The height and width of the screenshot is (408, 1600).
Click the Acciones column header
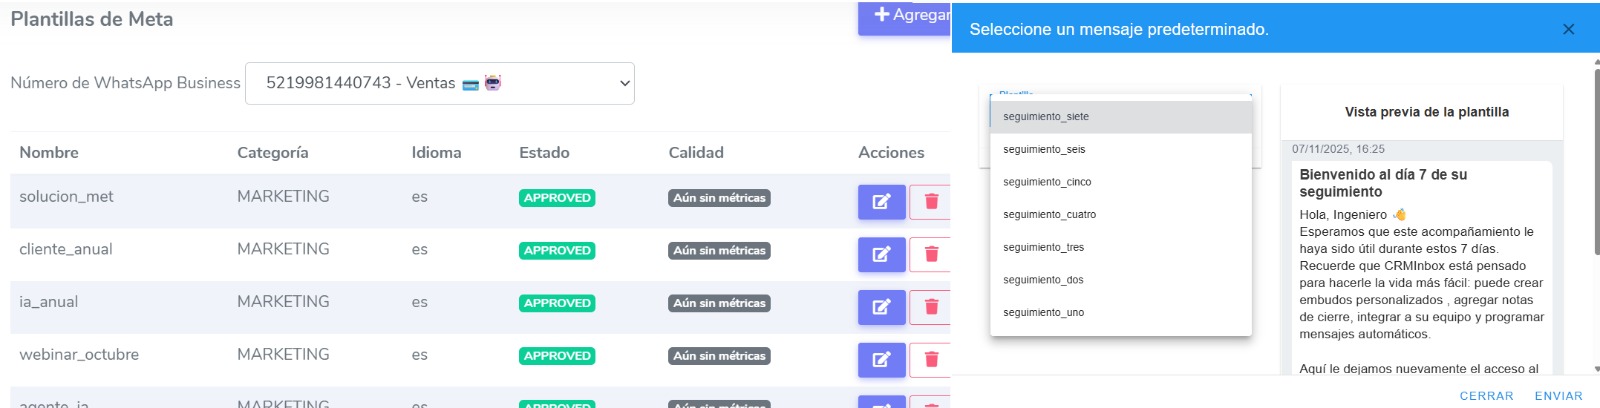[x=891, y=152]
